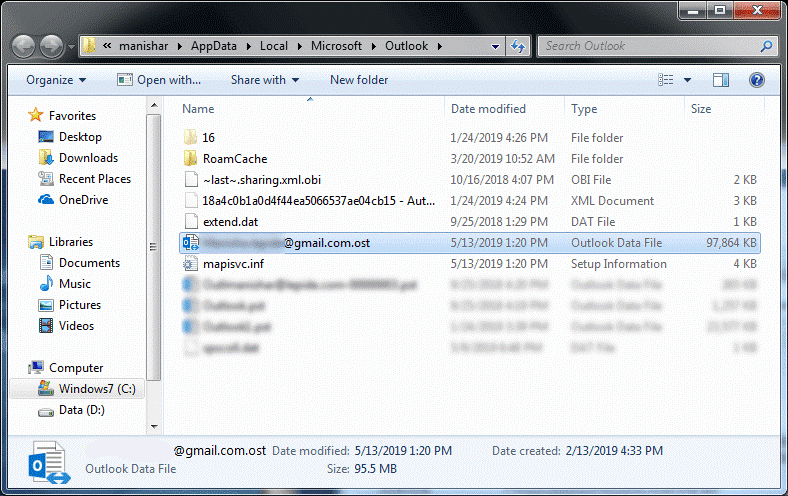
Task: Open the Documents library
Action: [x=89, y=263]
